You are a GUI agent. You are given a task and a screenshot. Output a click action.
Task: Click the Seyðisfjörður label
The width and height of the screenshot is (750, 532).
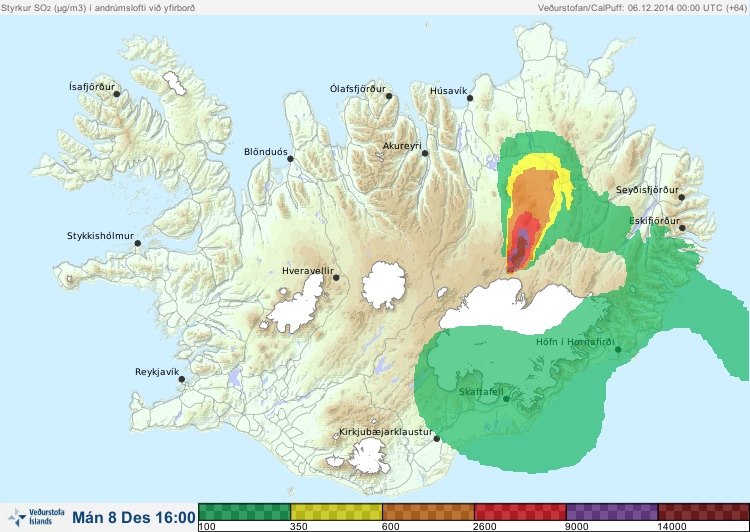[x=647, y=190]
